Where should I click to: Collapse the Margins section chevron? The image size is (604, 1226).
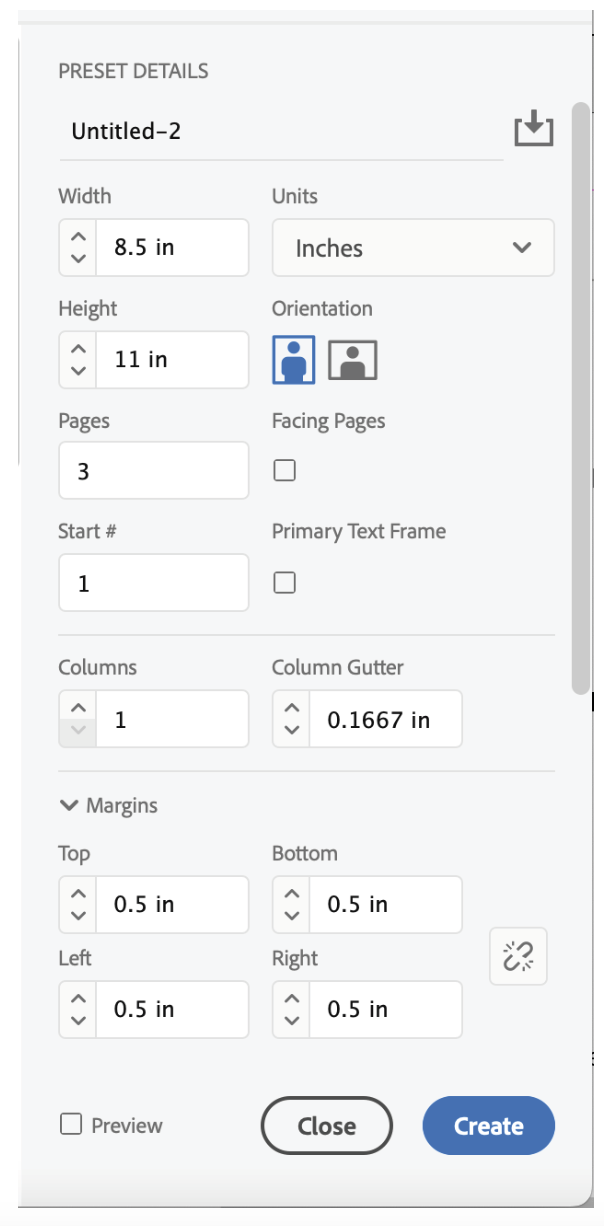click(x=69, y=805)
